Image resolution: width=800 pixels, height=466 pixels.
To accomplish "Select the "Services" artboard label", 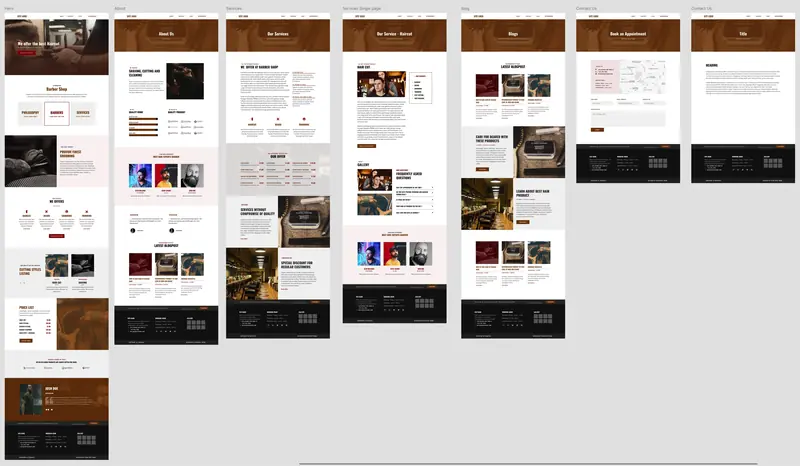I will coord(234,9).
